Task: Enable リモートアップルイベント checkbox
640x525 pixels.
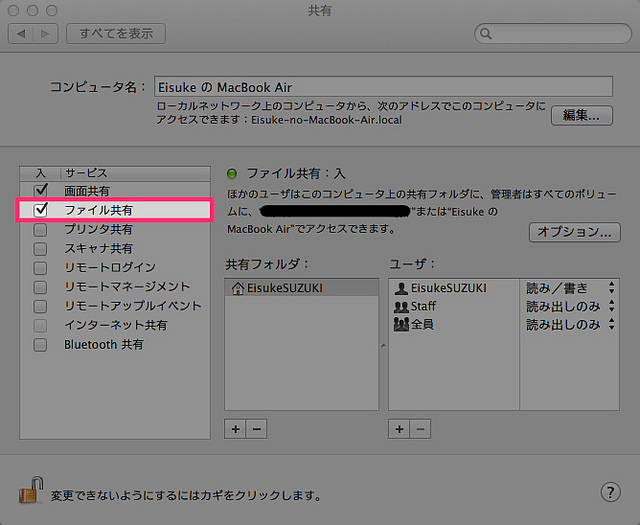Action: 40,306
